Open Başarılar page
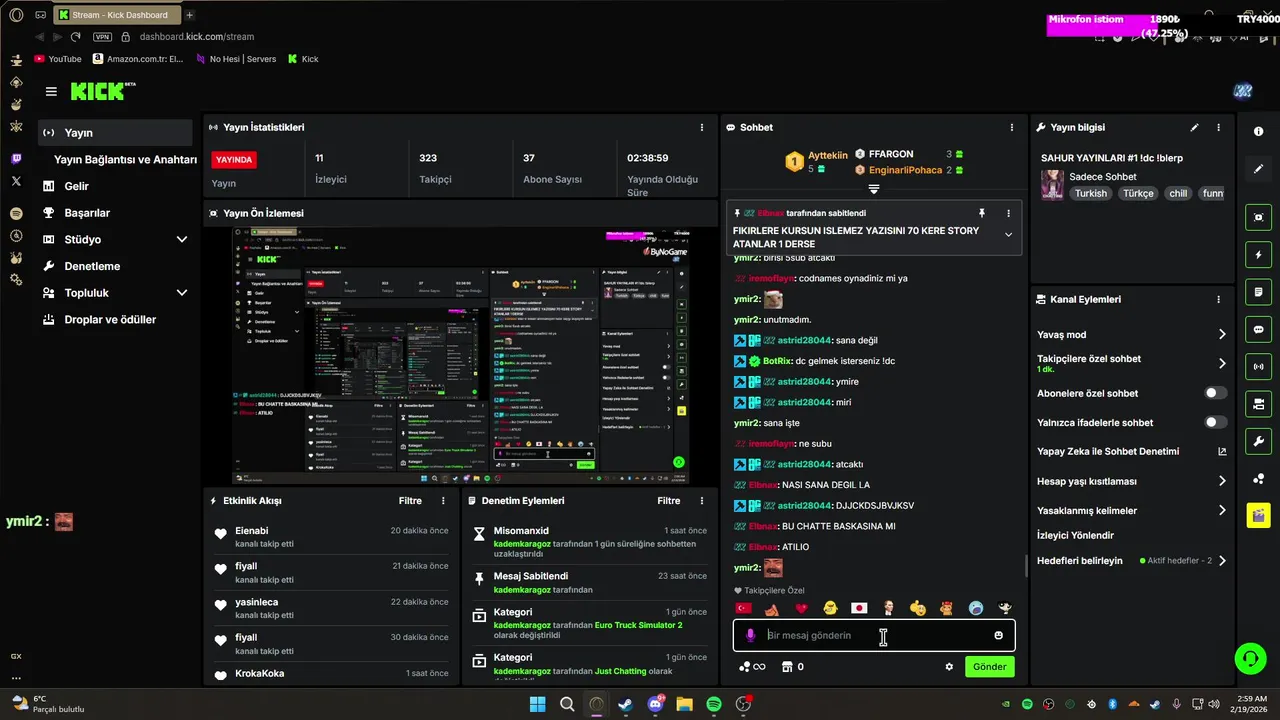1280x720 pixels. [x=87, y=213]
